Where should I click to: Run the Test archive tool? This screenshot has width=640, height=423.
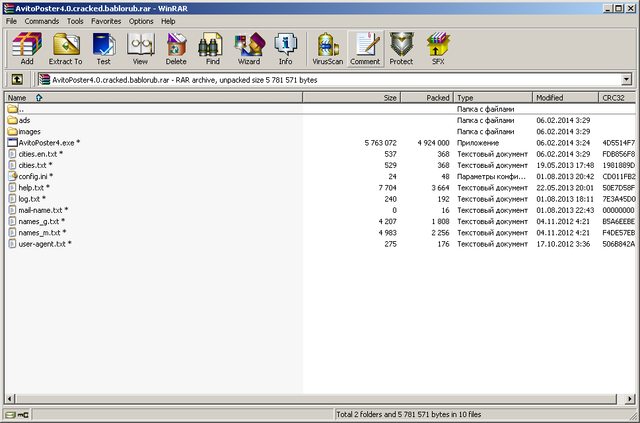click(104, 49)
